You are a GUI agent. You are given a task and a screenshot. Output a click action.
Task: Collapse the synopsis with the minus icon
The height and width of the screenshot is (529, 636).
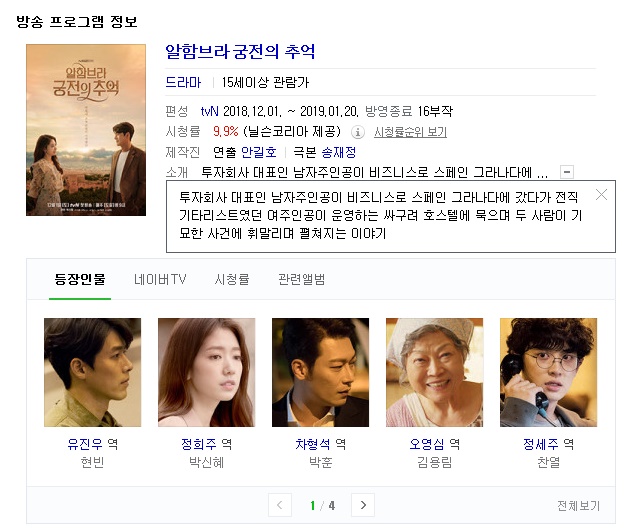(x=567, y=172)
